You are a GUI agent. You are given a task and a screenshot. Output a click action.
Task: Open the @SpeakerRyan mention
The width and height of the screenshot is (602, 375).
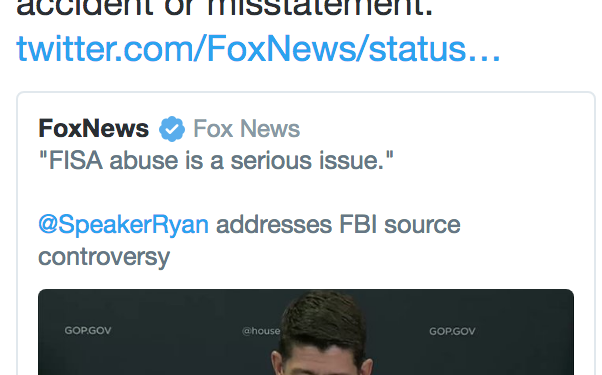(x=123, y=225)
